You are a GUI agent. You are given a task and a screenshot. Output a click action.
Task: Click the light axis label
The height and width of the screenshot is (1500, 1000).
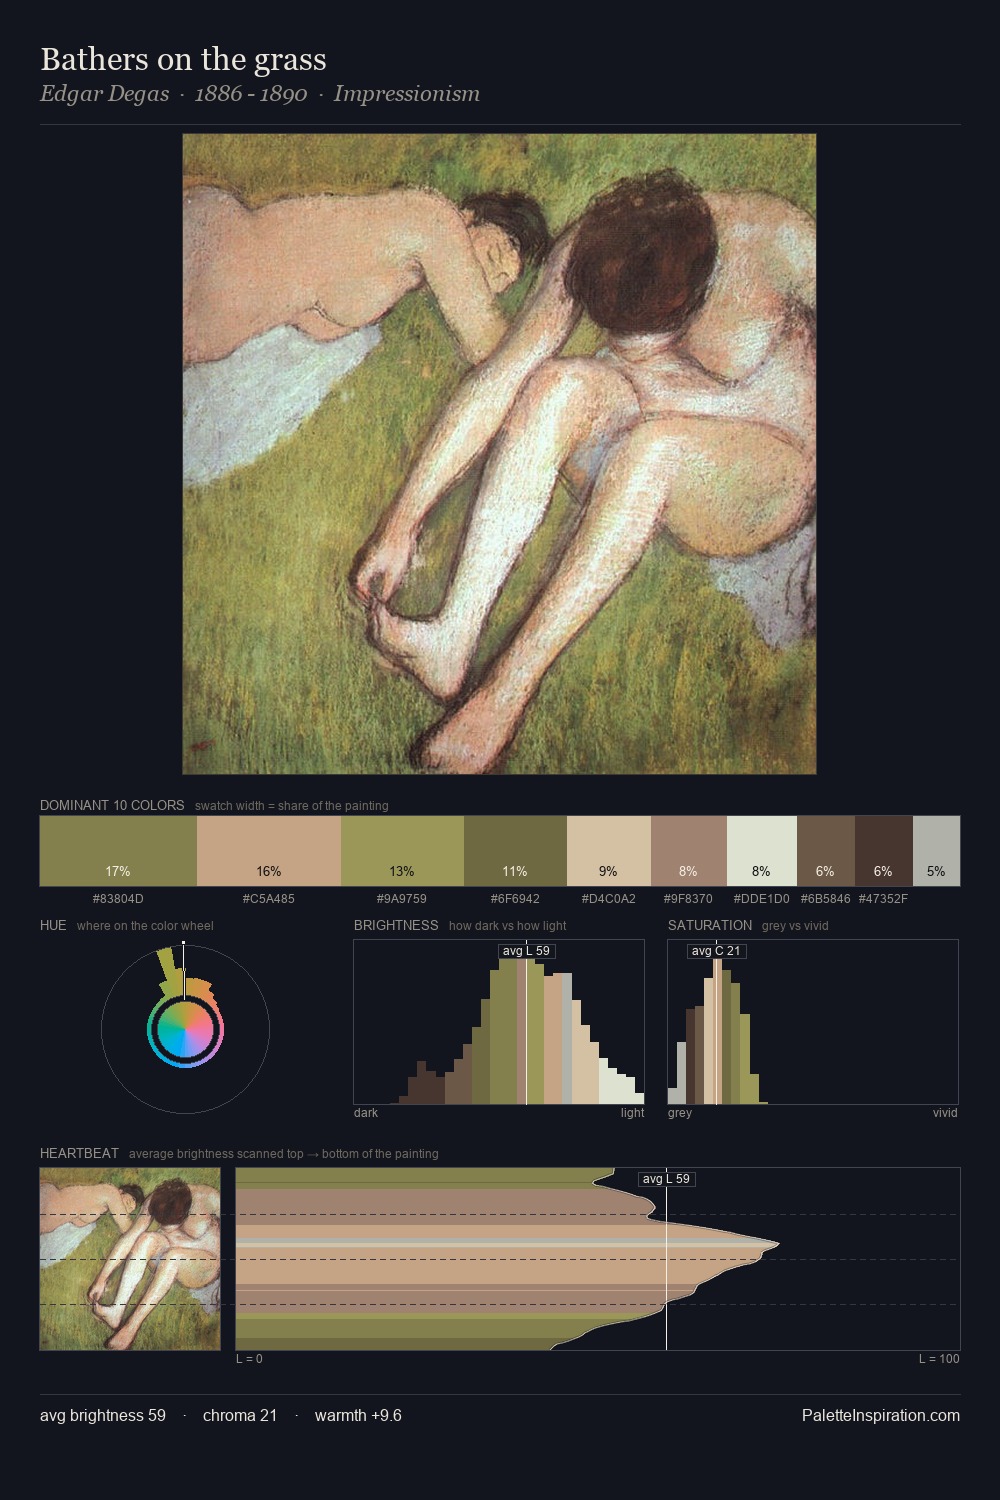point(632,1113)
